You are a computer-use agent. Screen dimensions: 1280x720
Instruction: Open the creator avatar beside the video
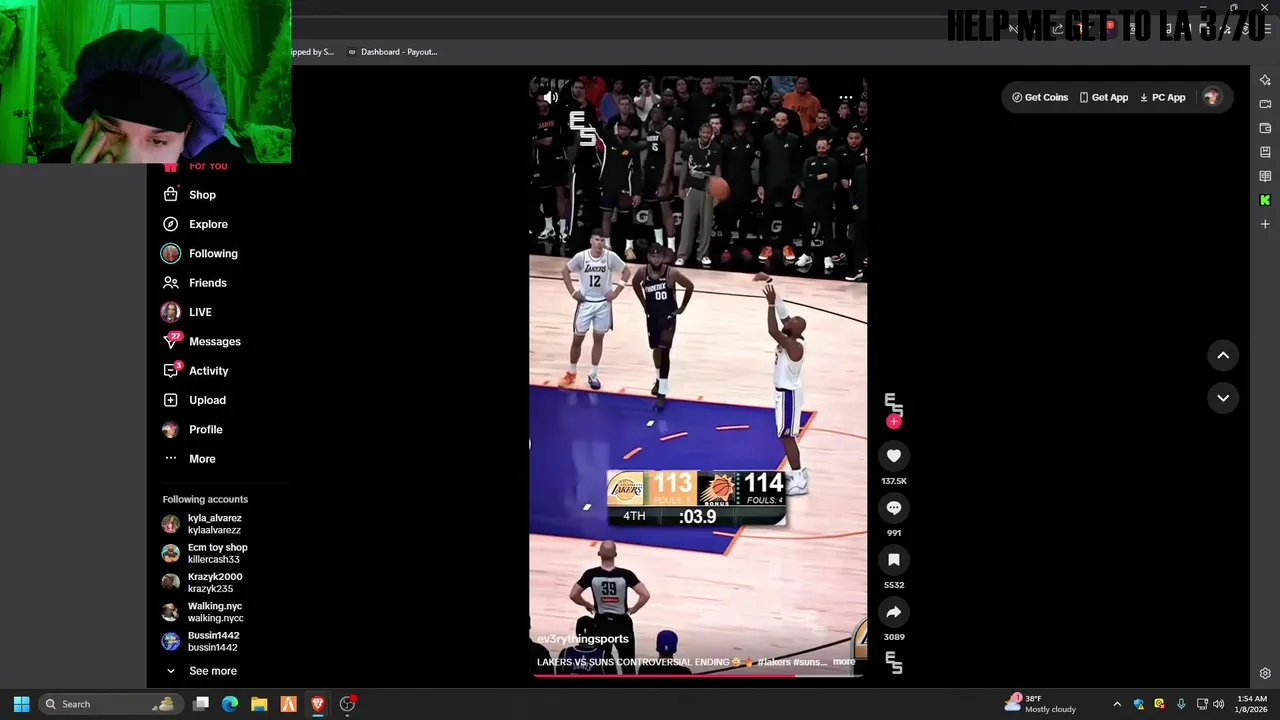point(894,404)
